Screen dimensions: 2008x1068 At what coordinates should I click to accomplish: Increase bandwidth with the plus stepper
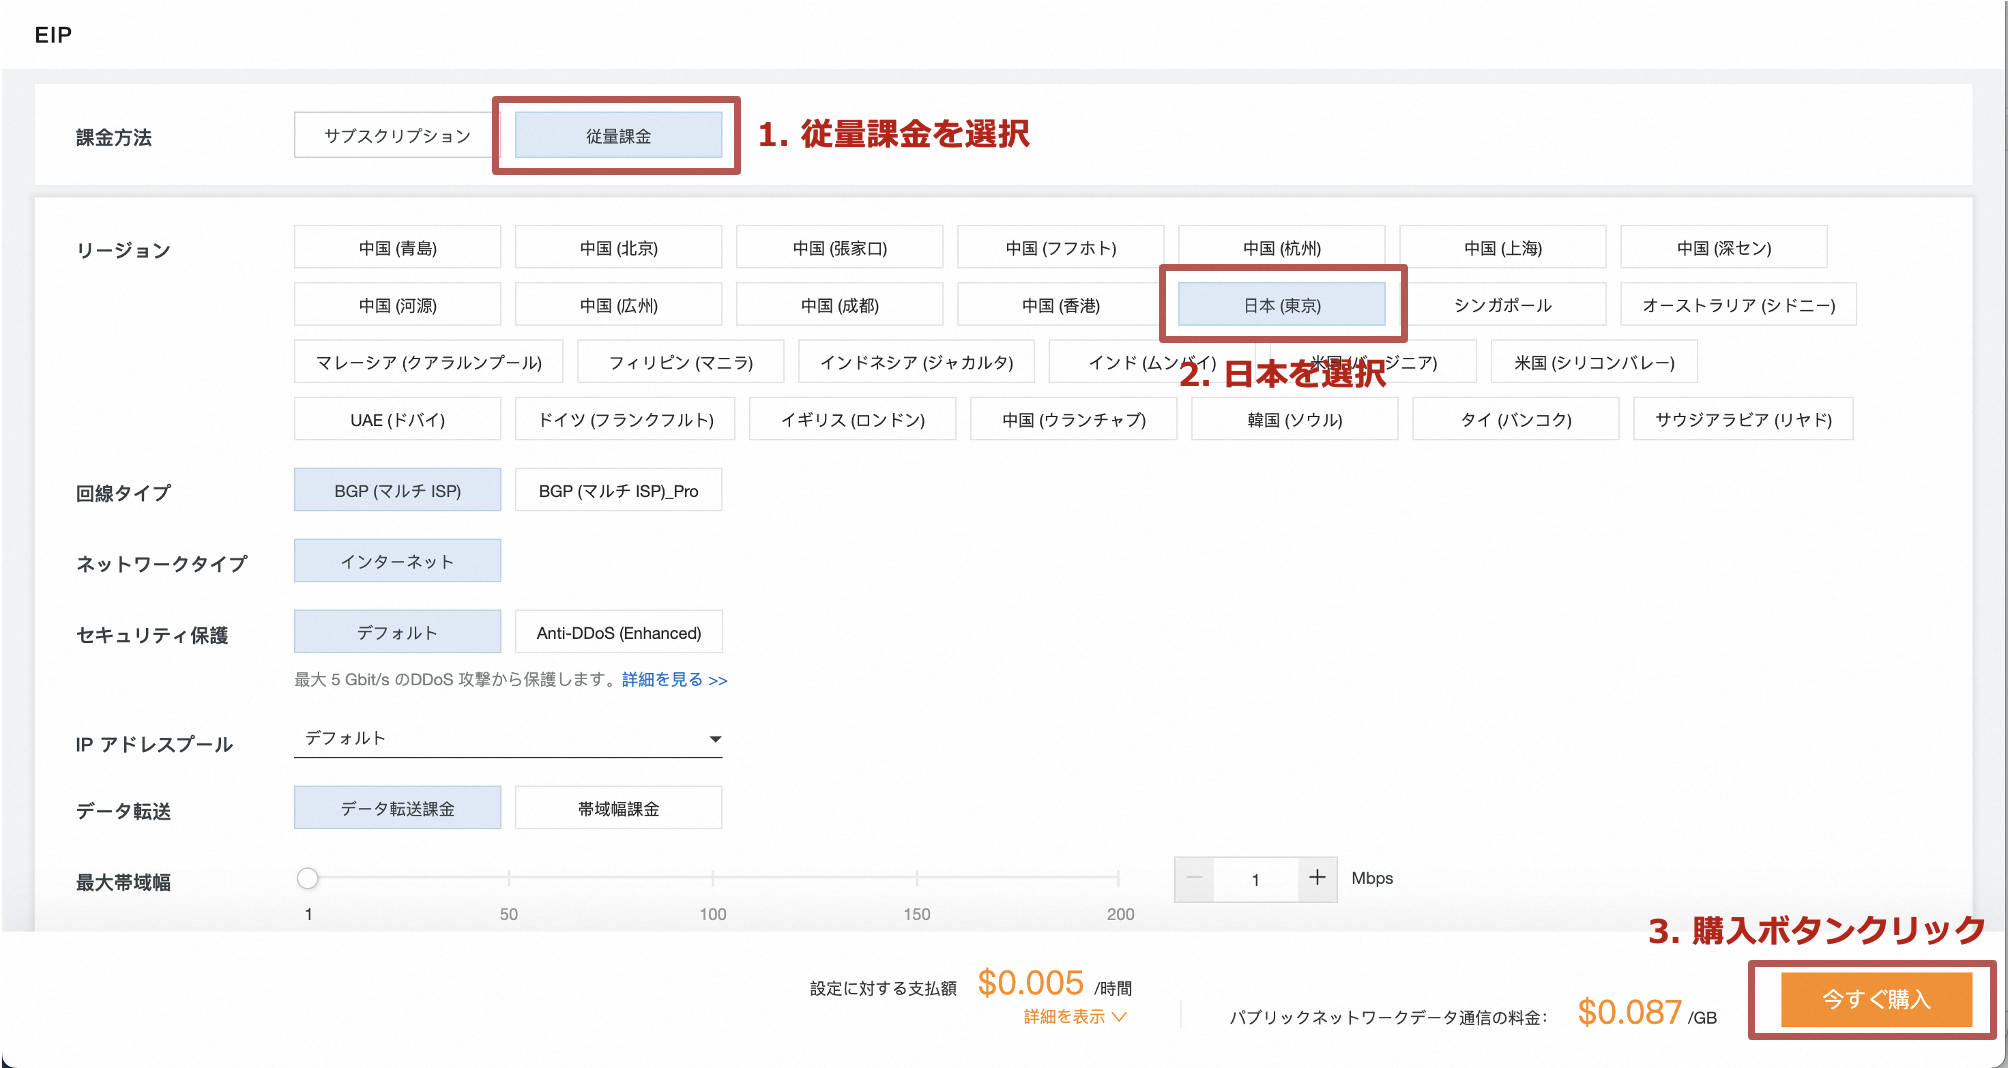(x=1317, y=879)
